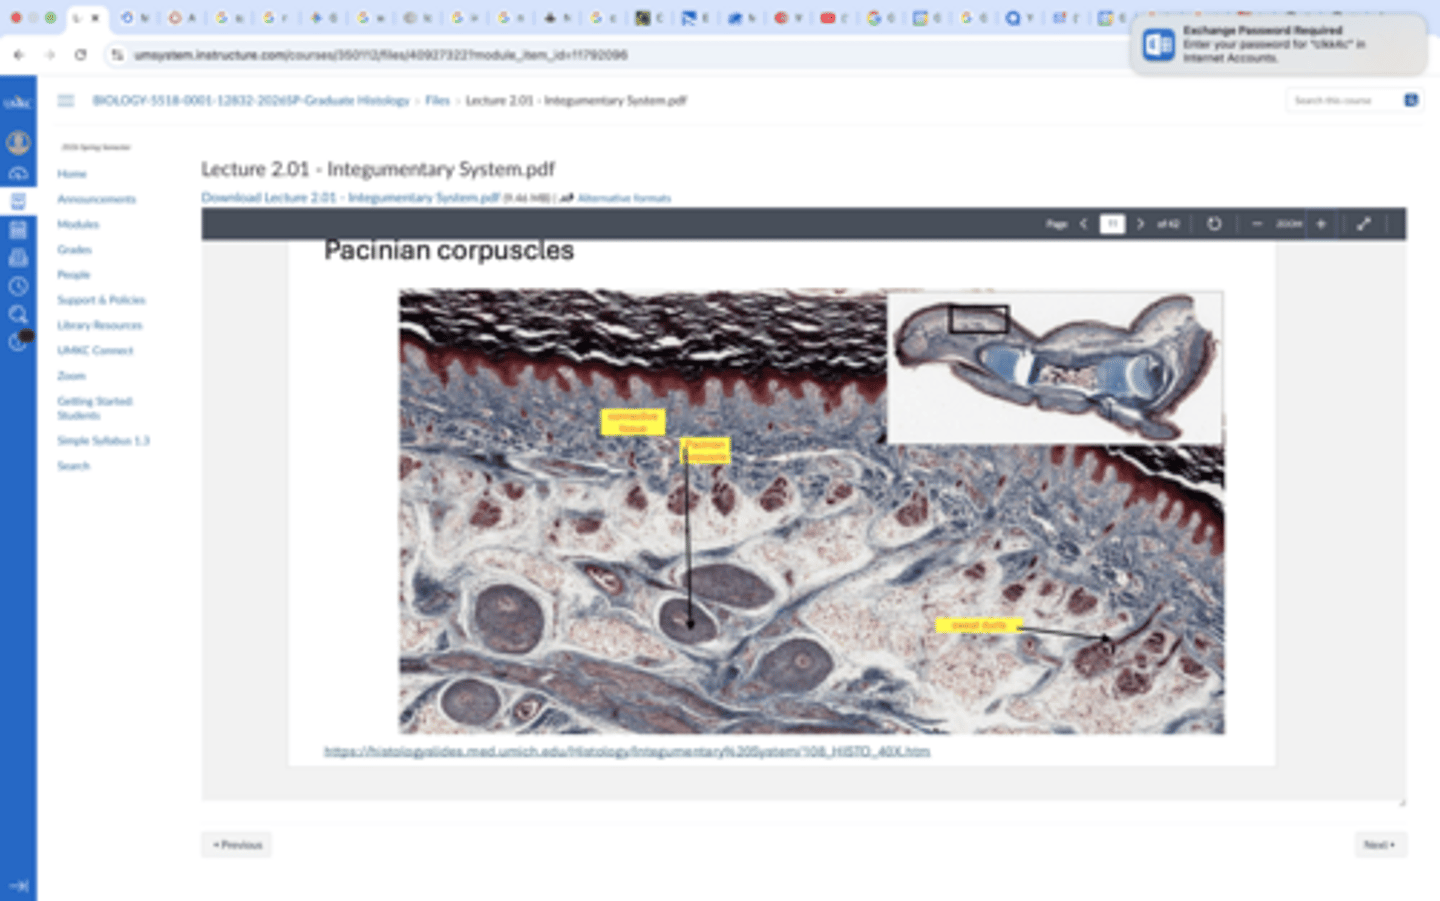Expand the global navigation with the arrow icon
This screenshot has height=901, width=1440.
tap(18, 885)
